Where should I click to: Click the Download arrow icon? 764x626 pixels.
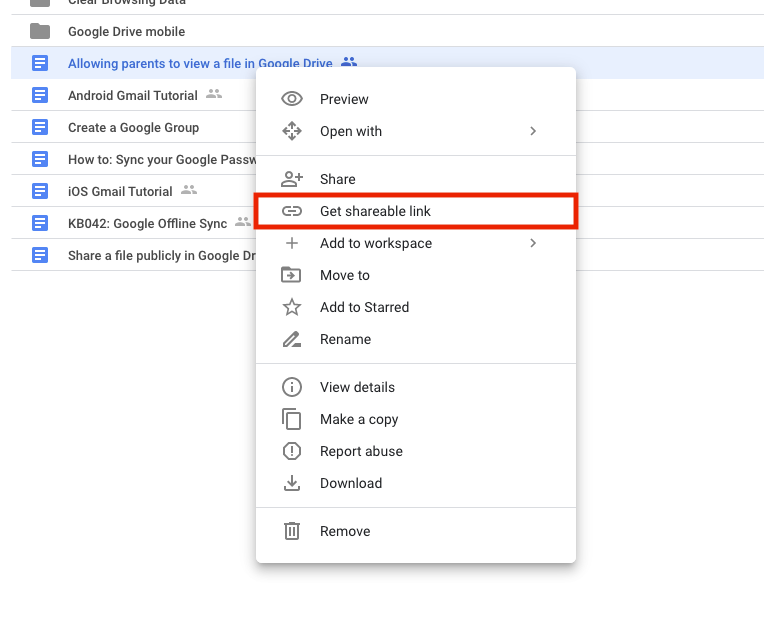291,483
